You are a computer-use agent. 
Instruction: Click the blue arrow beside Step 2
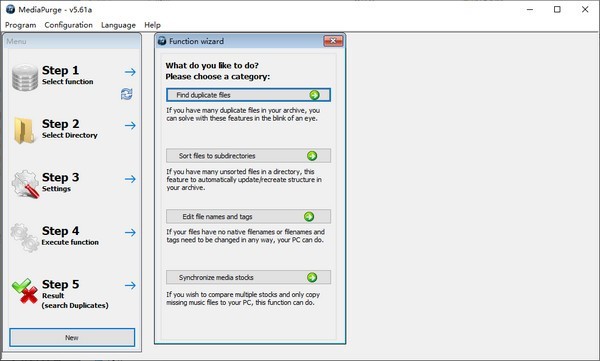130,126
